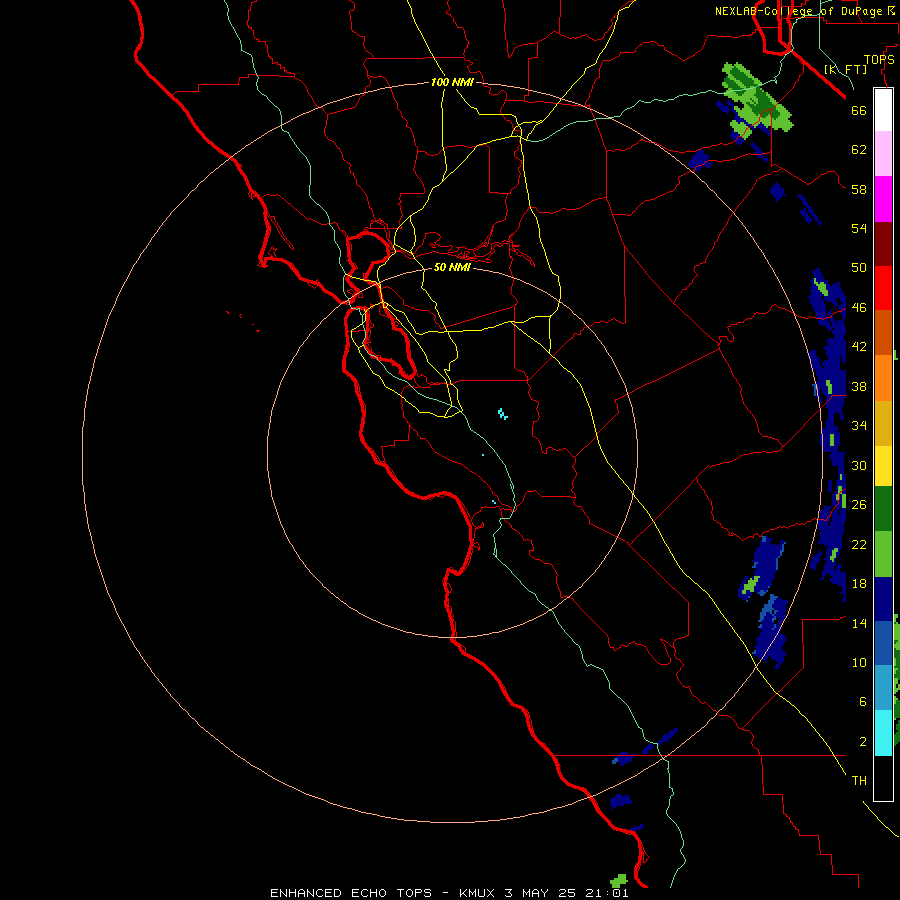Select the light green legend swatch
Image resolution: width=900 pixels, height=900 pixels.
click(883, 553)
